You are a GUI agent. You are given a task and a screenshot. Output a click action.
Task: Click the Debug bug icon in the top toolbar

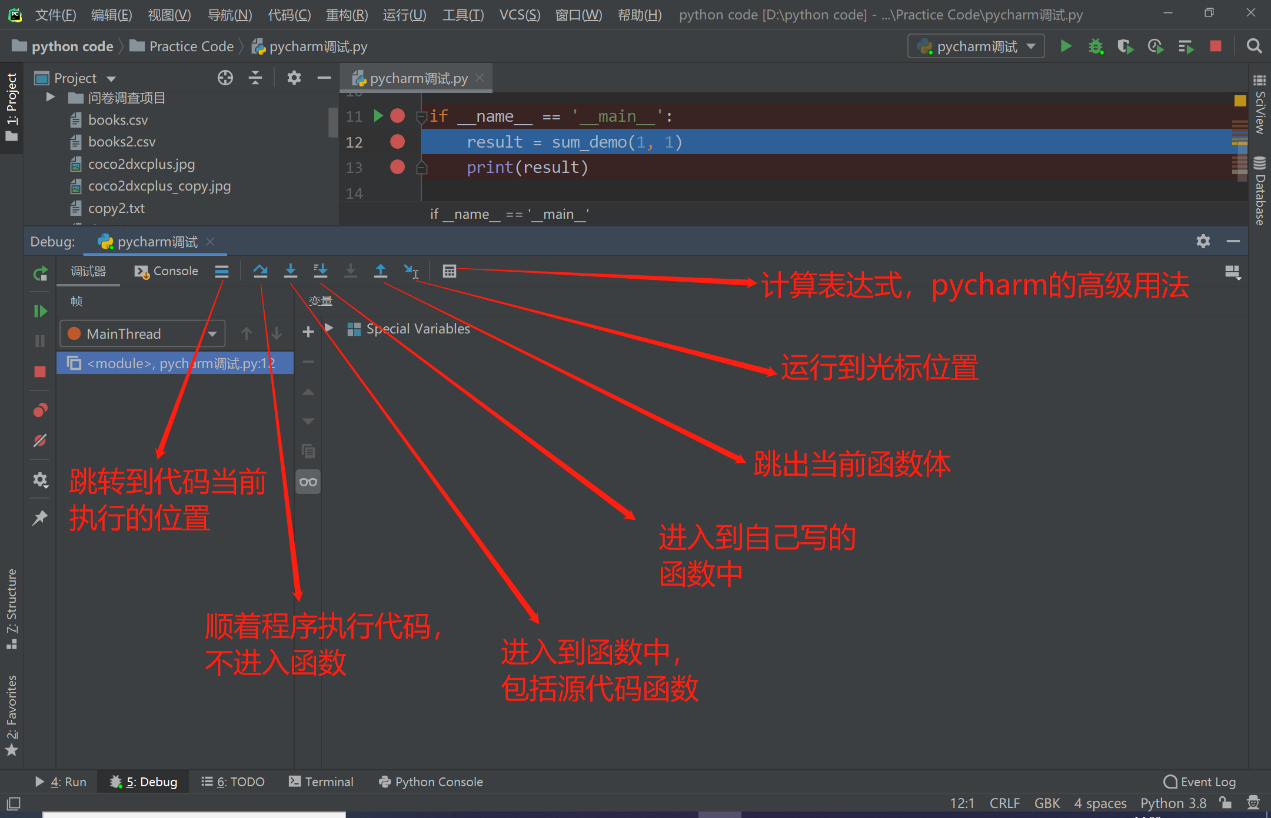point(1096,46)
